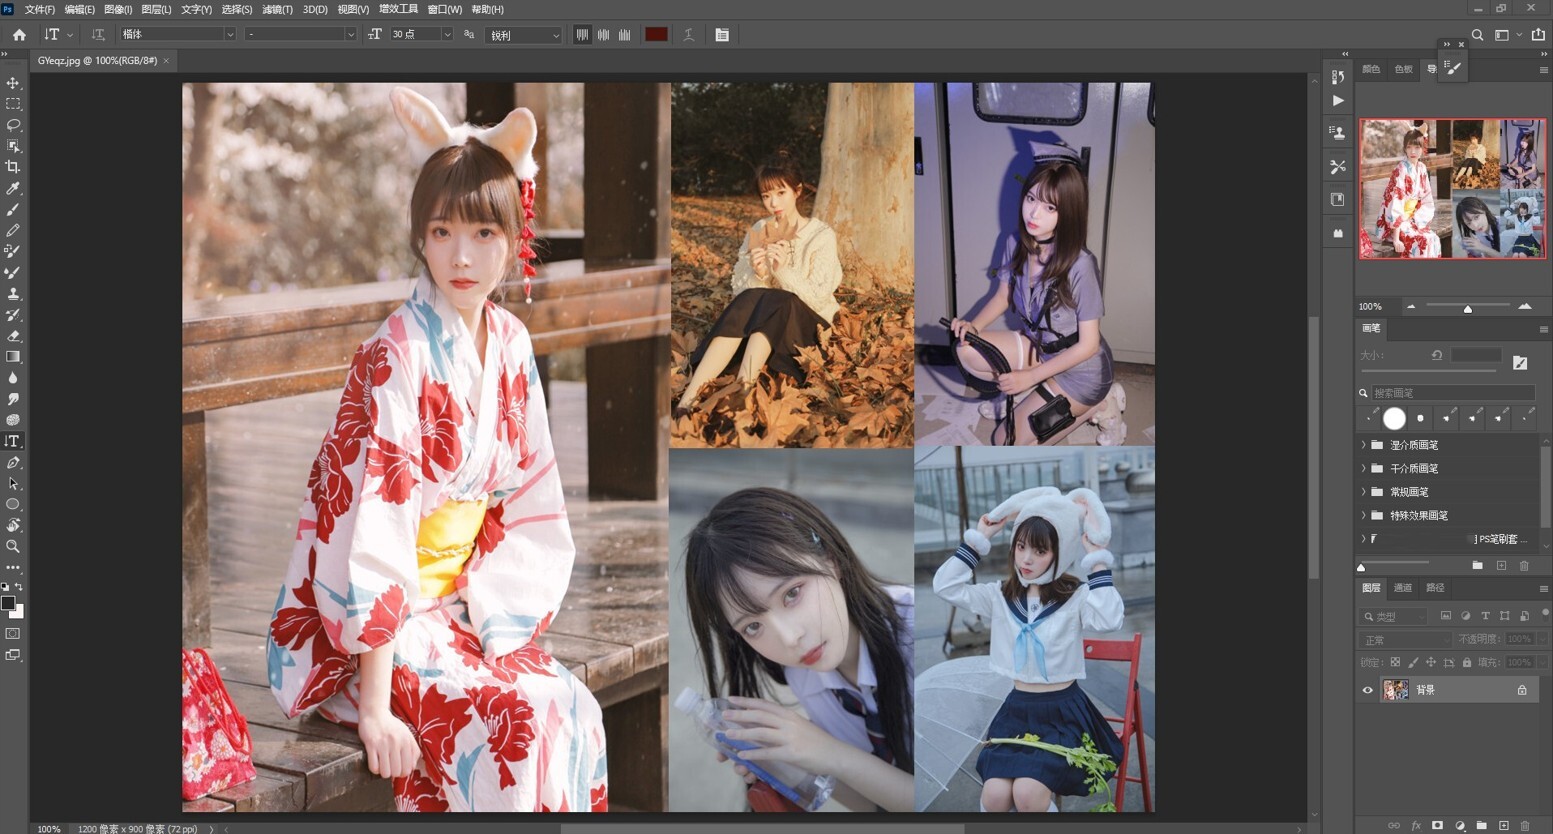Open the anti-aliasing dropdown 锐利

(524, 35)
